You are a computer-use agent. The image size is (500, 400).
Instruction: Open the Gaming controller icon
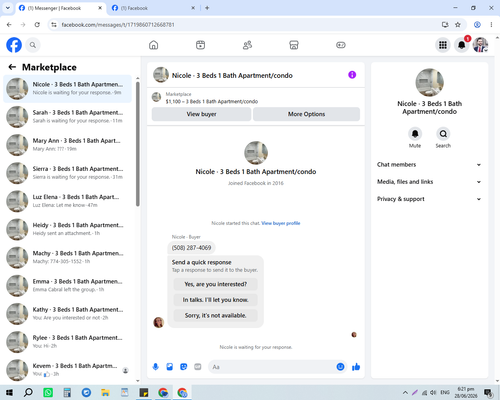tap(341, 45)
